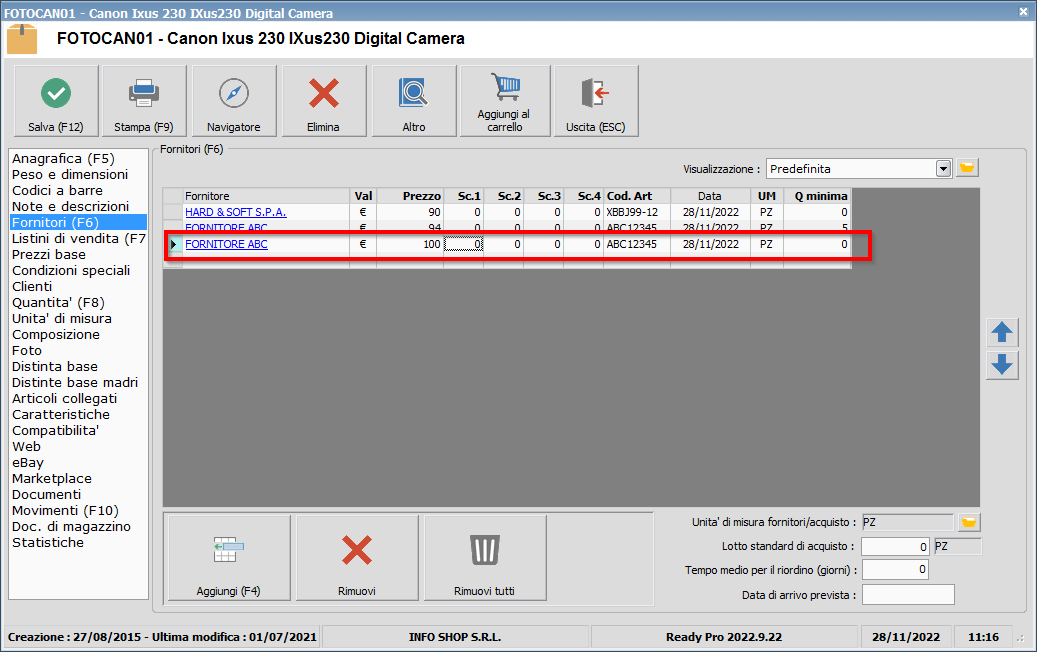Select the Sc.1 cell in the price 100 row
Viewport: 1037px width, 652px height.
click(x=464, y=244)
